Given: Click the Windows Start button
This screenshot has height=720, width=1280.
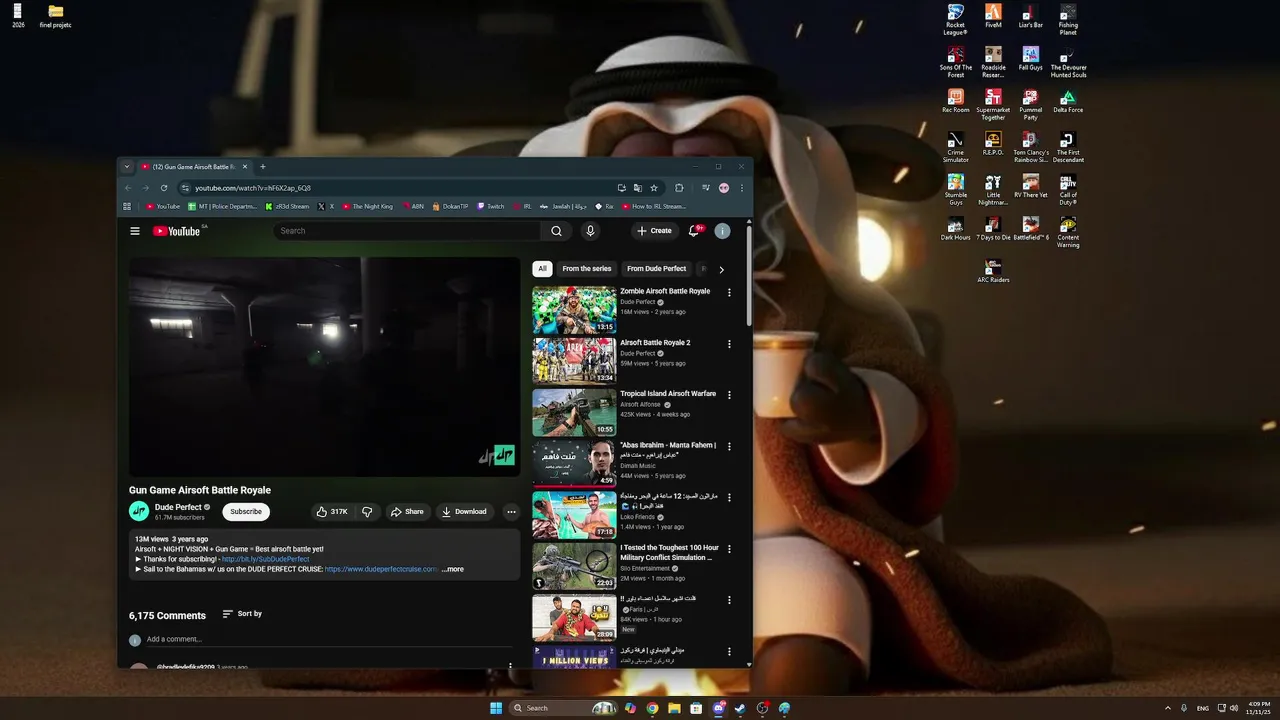Looking at the screenshot, I should (x=496, y=708).
